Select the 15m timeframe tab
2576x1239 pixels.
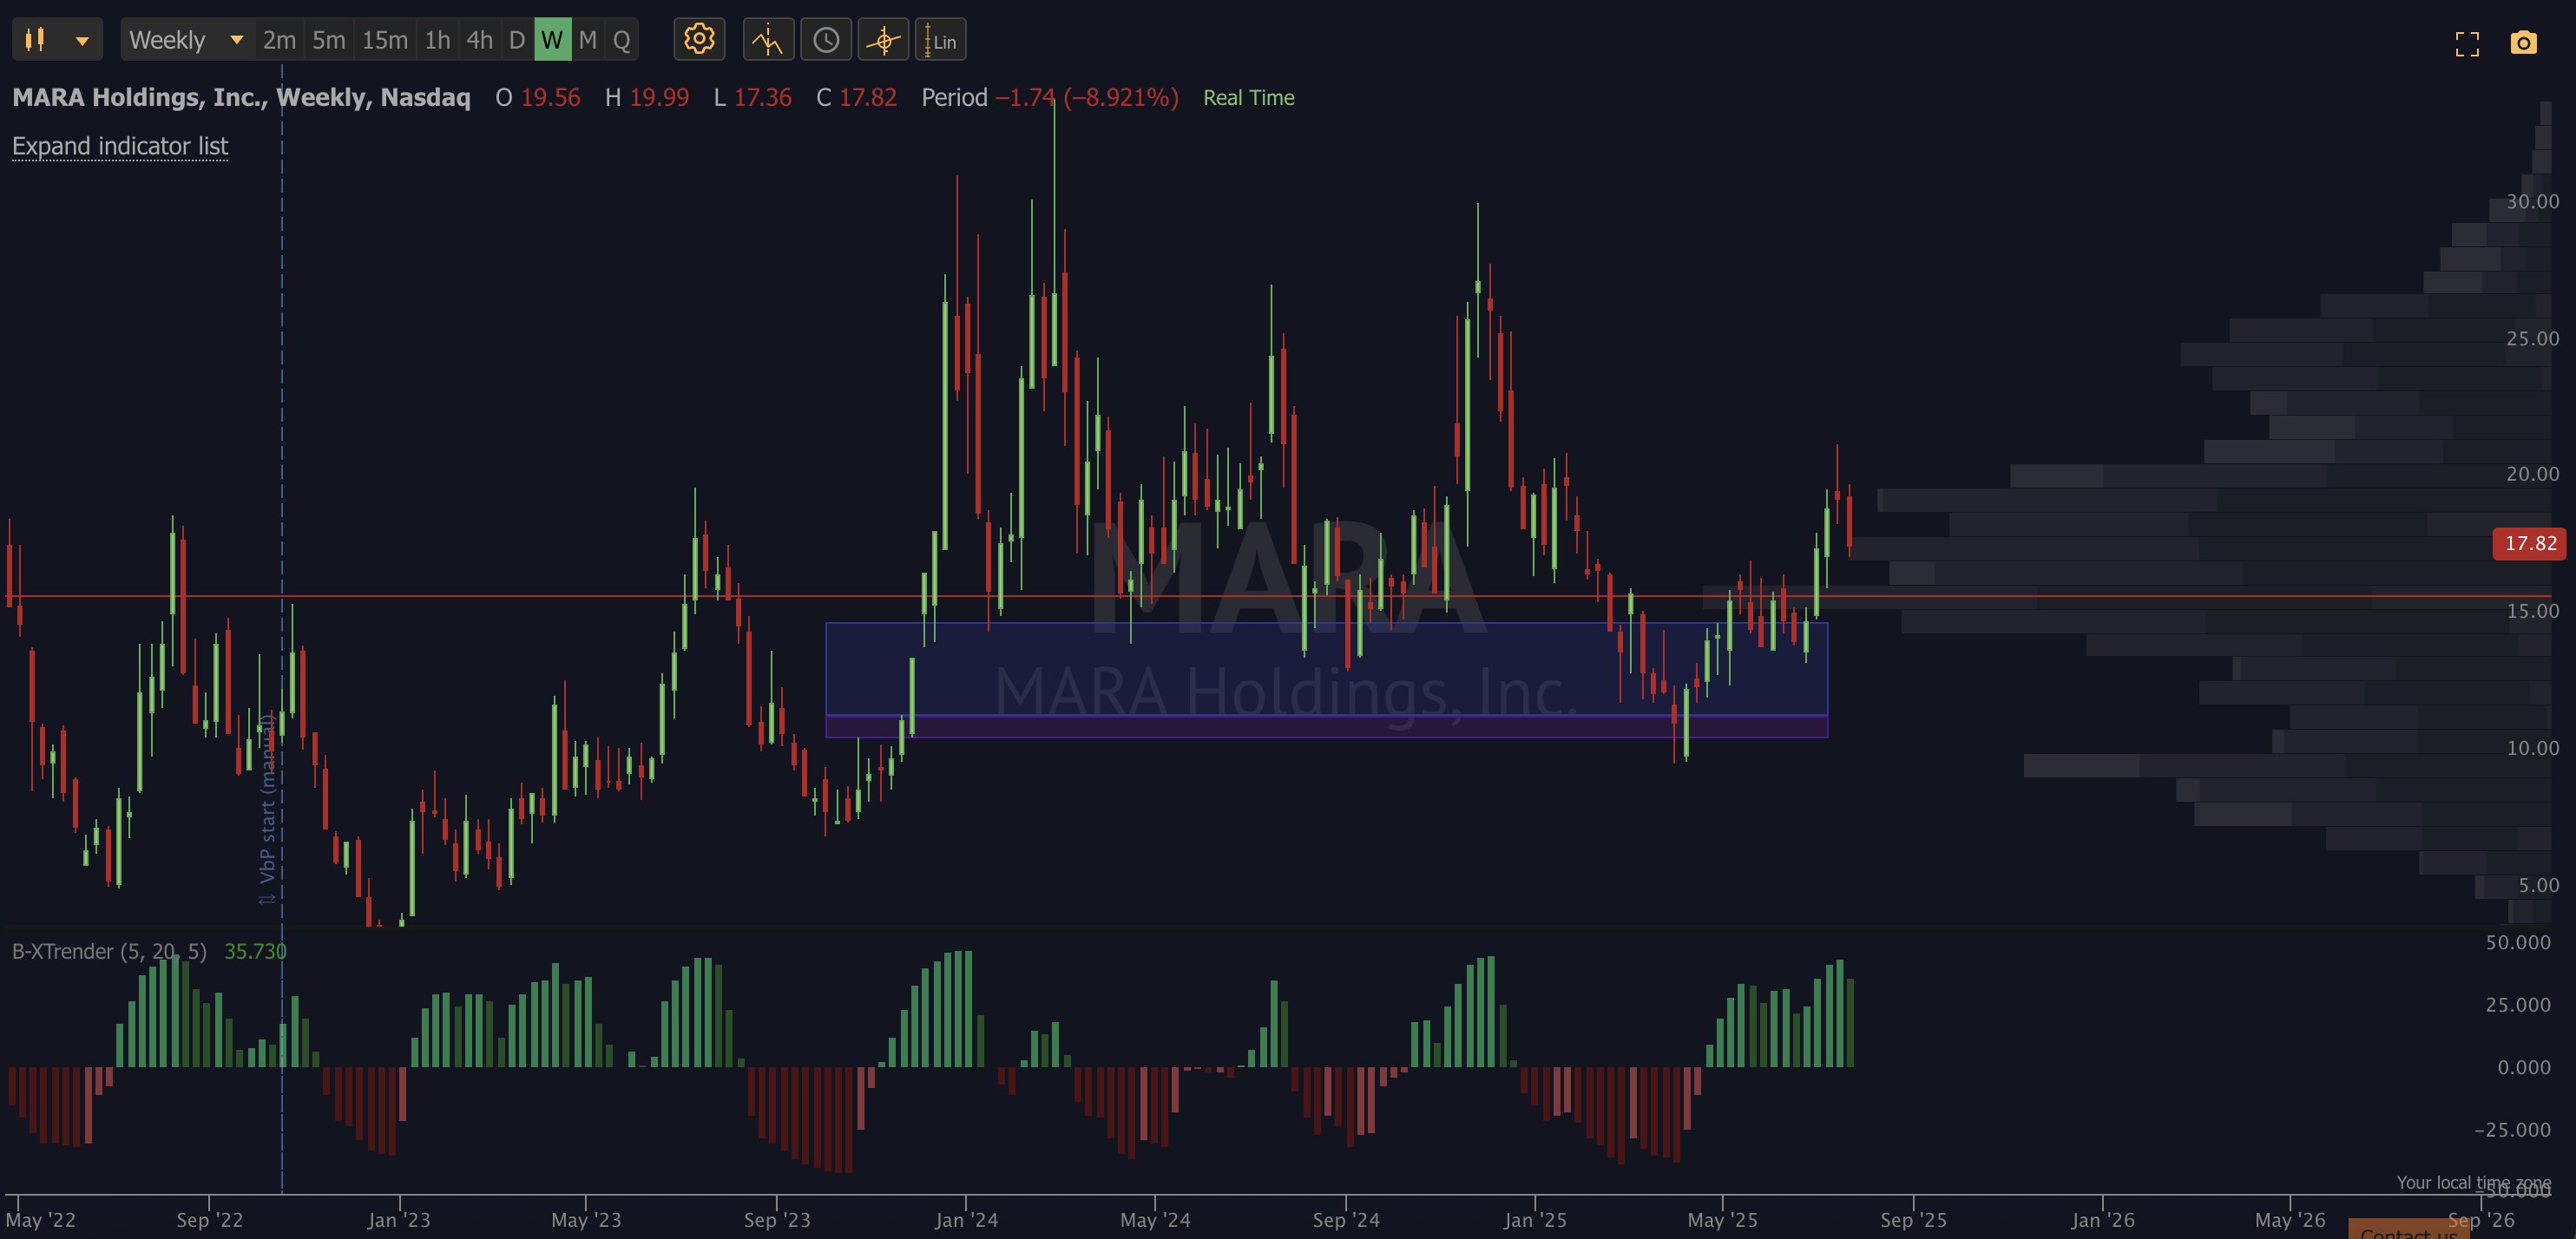tap(385, 40)
